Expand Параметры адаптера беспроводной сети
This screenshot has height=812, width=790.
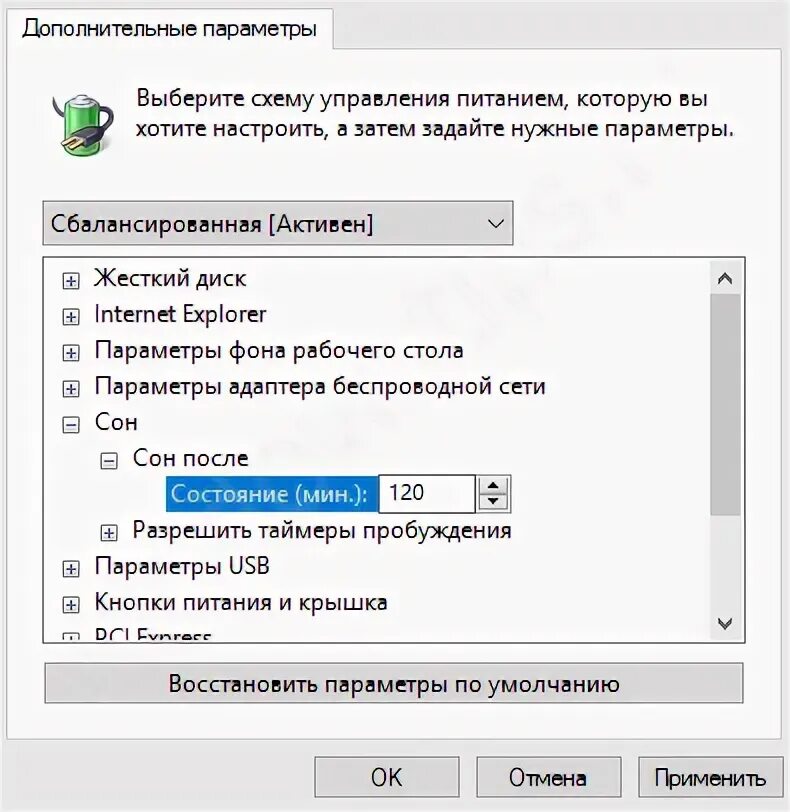coord(71,389)
